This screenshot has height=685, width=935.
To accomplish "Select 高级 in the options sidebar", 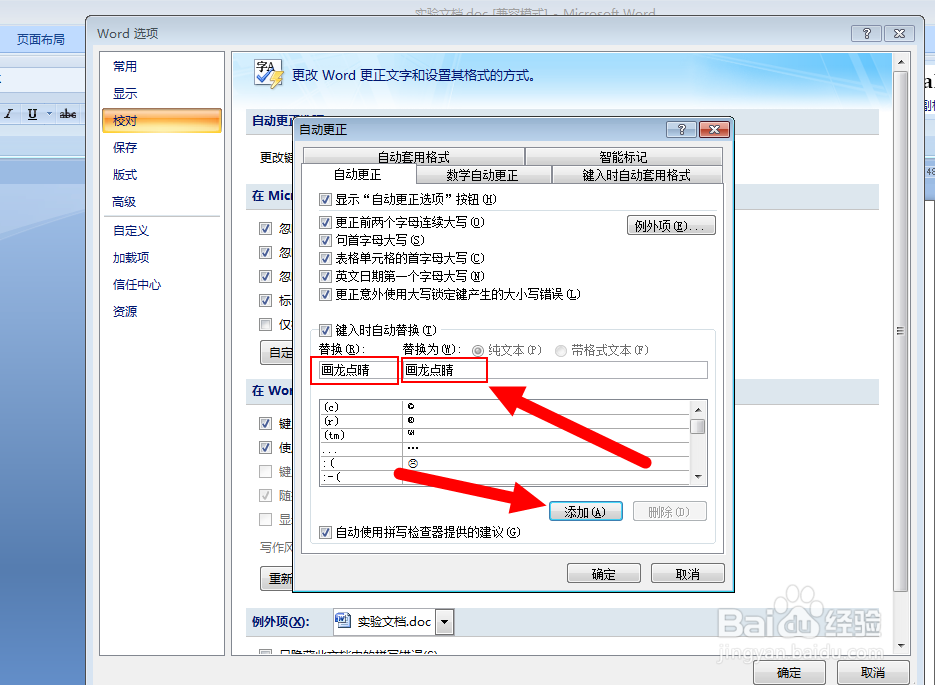I will click(x=124, y=202).
